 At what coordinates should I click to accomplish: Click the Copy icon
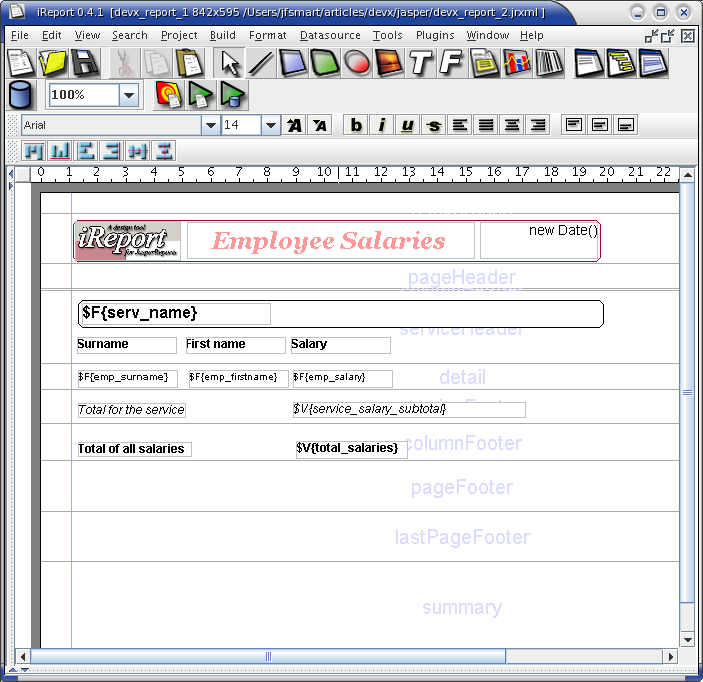[156, 63]
